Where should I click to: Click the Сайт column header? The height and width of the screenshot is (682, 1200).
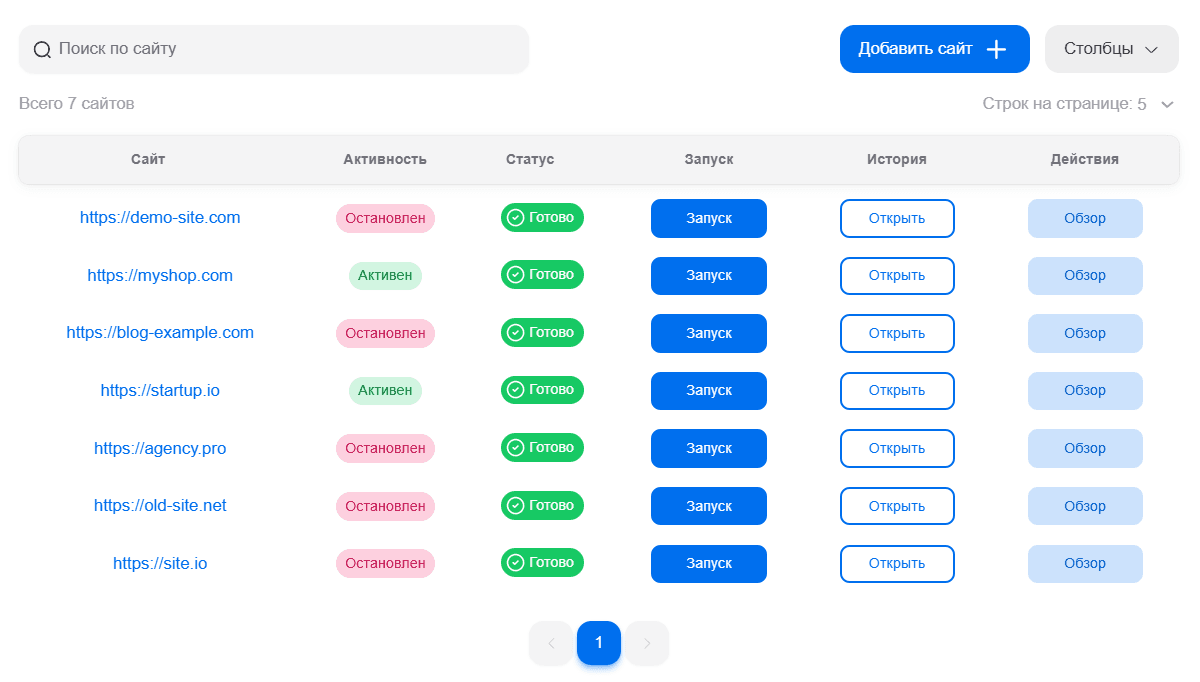(x=148, y=159)
